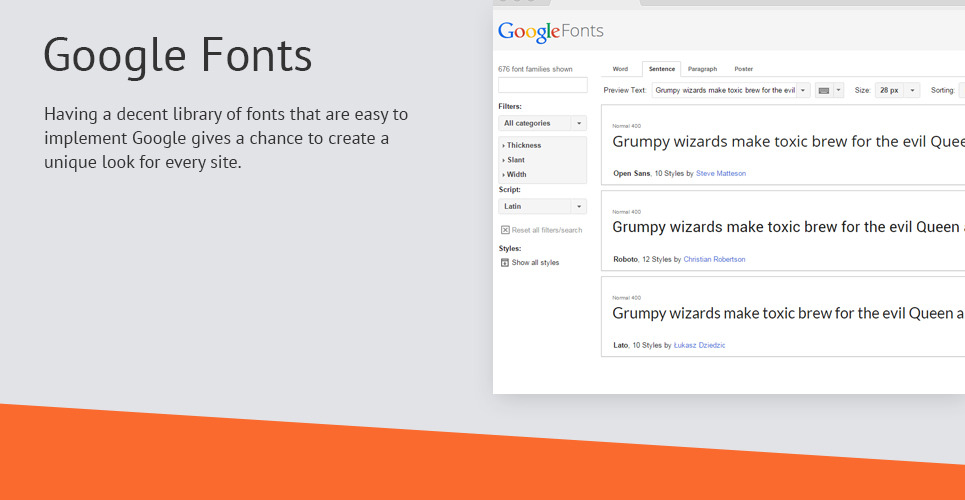The image size is (965, 500).
Task: Click the Show all styles icon
Action: pos(505,262)
